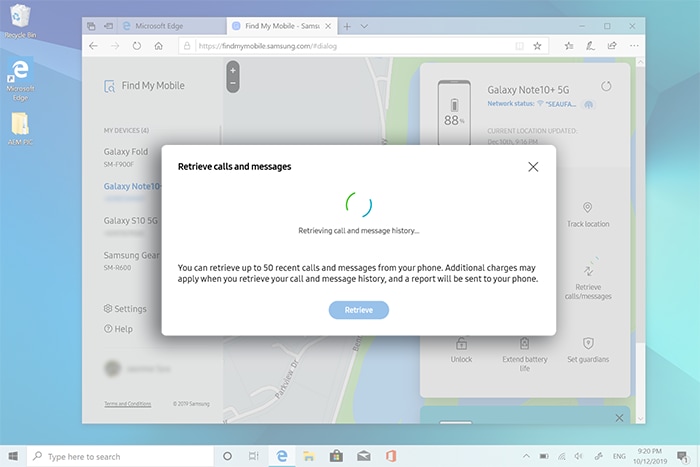Screen dimensions: 700x467
Task: Open the Help page
Action: (x=118, y=329)
